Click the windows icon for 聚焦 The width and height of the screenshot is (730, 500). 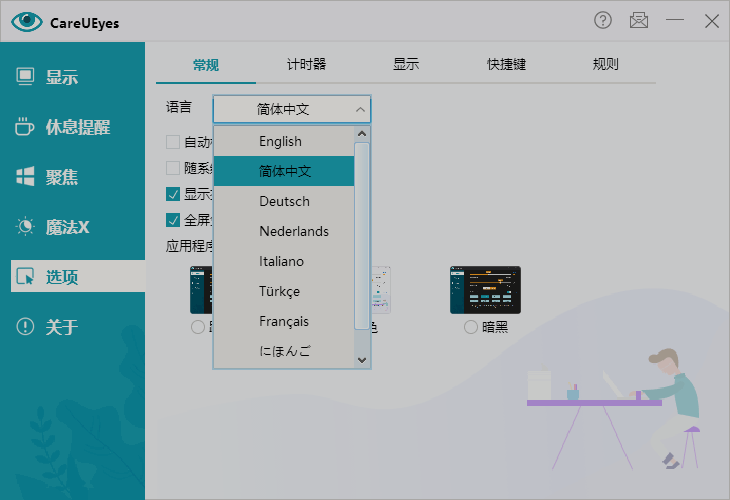click(x=25, y=176)
